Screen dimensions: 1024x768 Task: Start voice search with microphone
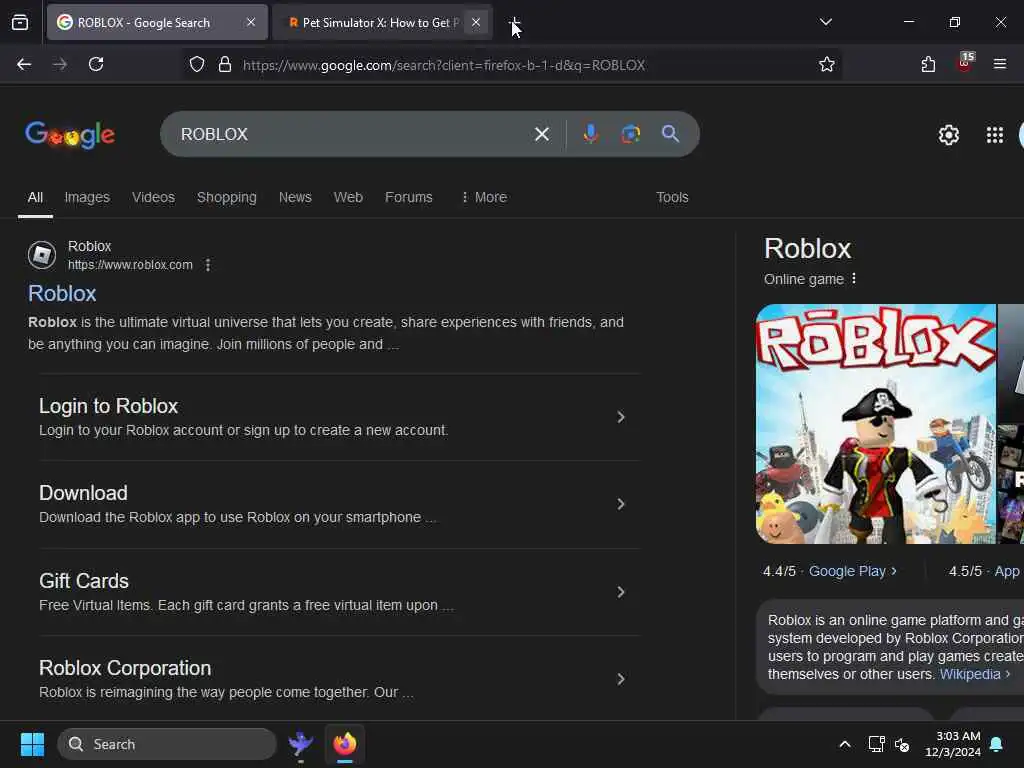(590, 134)
